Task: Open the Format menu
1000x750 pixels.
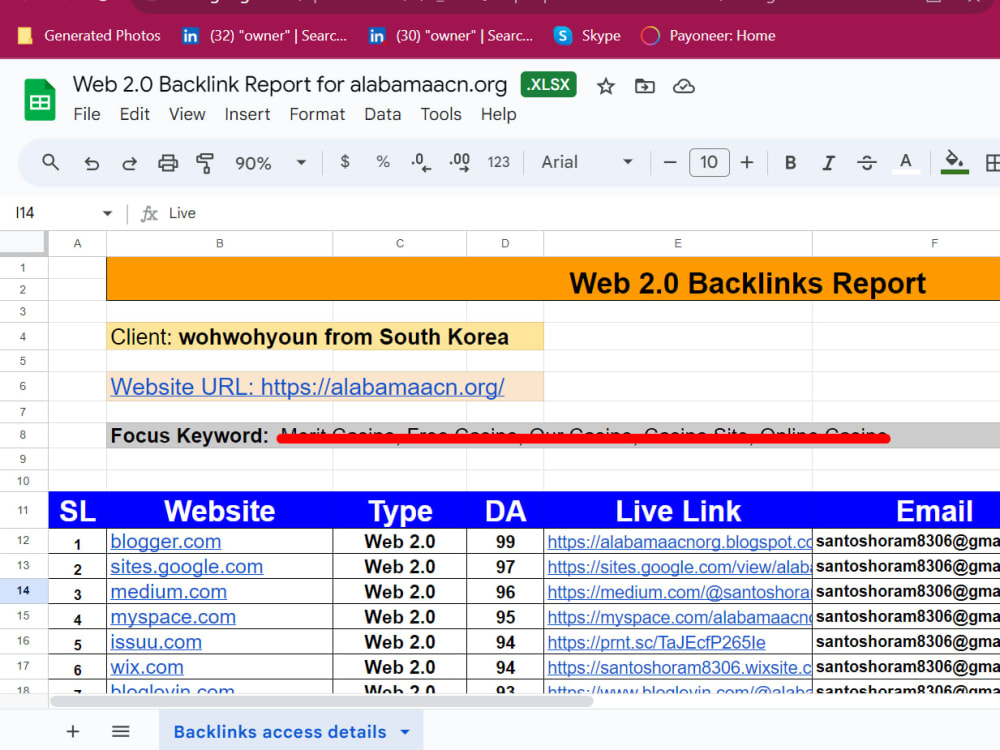Action: (317, 114)
